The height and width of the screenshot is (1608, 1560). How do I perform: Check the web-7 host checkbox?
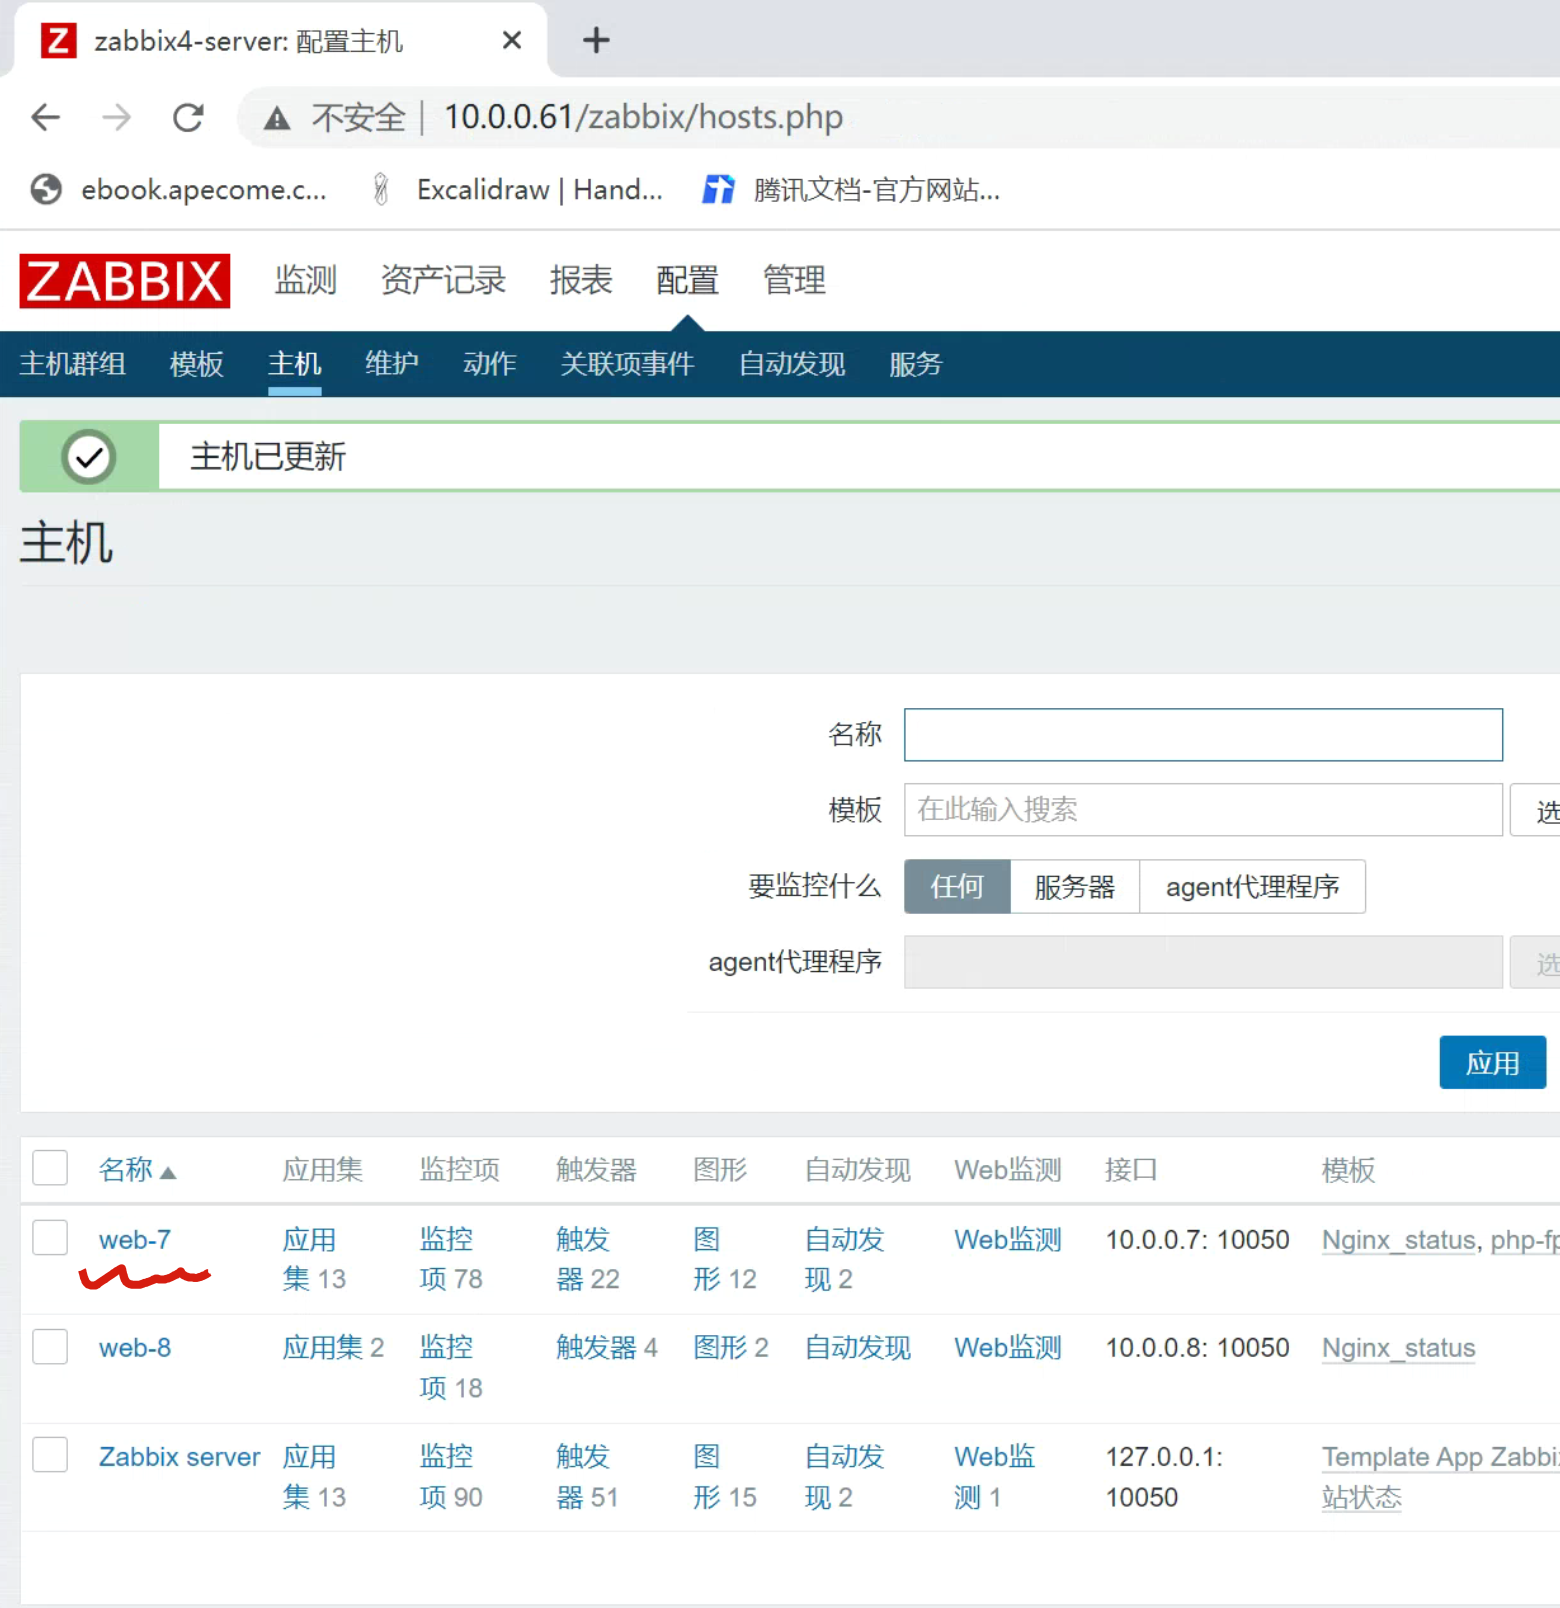50,1238
